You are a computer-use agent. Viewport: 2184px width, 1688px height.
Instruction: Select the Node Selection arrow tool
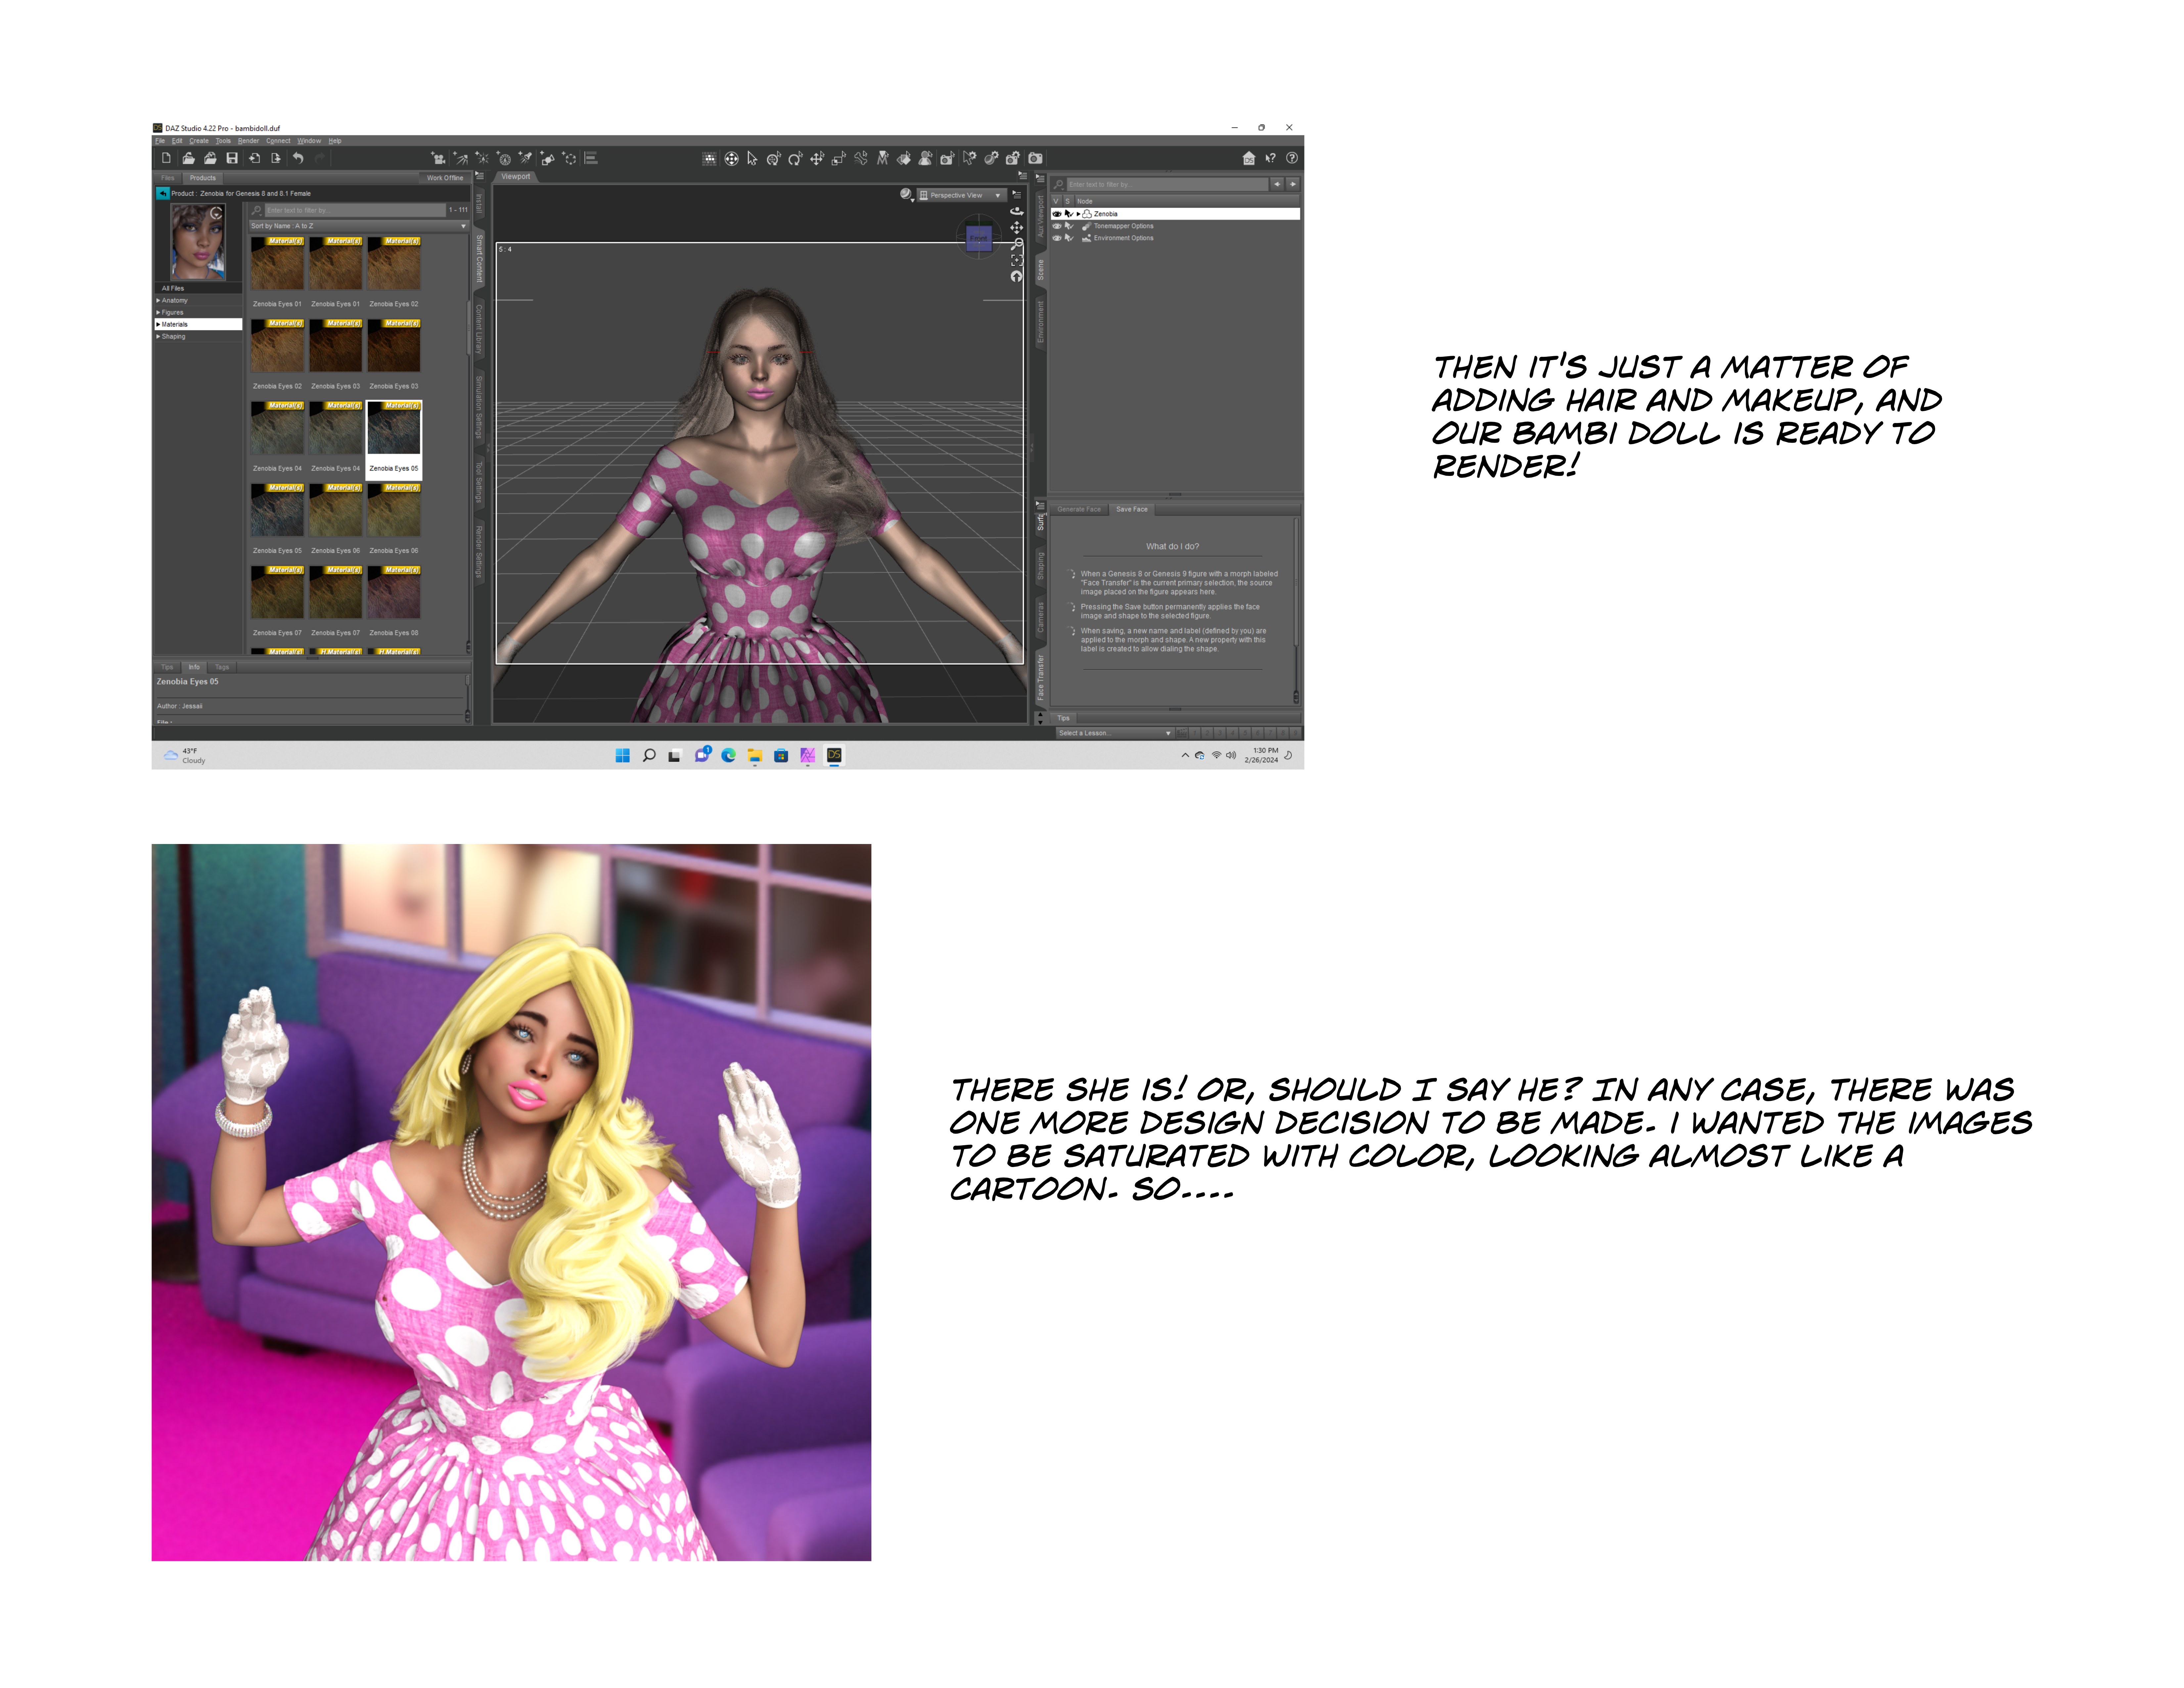(752, 158)
